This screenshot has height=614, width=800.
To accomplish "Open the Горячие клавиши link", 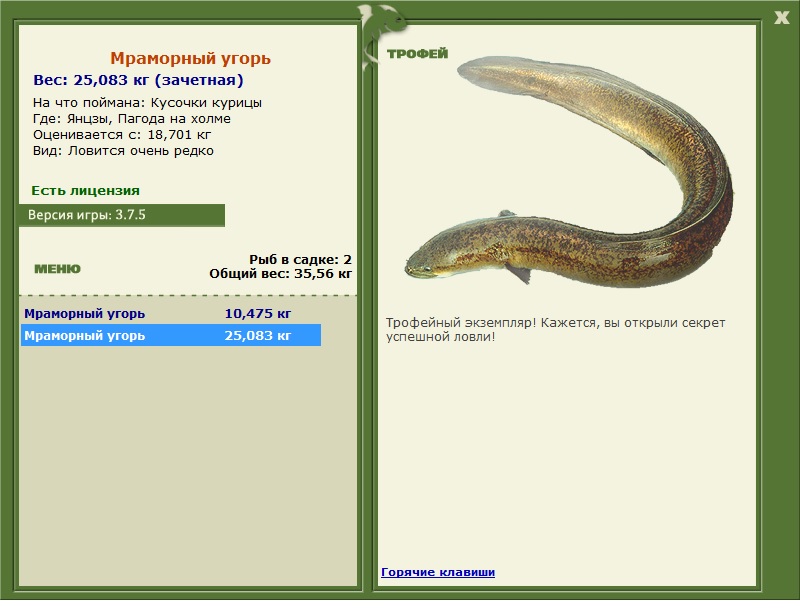I will click(x=438, y=572).
